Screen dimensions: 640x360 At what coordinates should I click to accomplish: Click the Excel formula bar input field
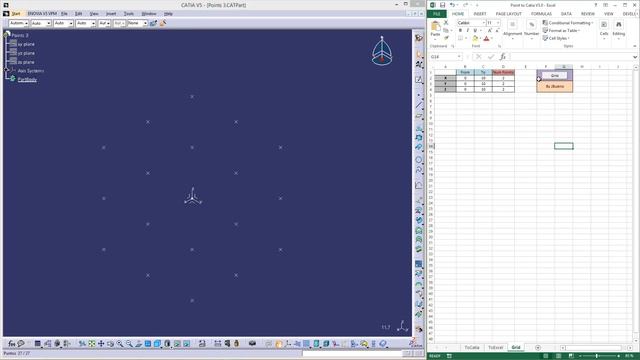570,57
